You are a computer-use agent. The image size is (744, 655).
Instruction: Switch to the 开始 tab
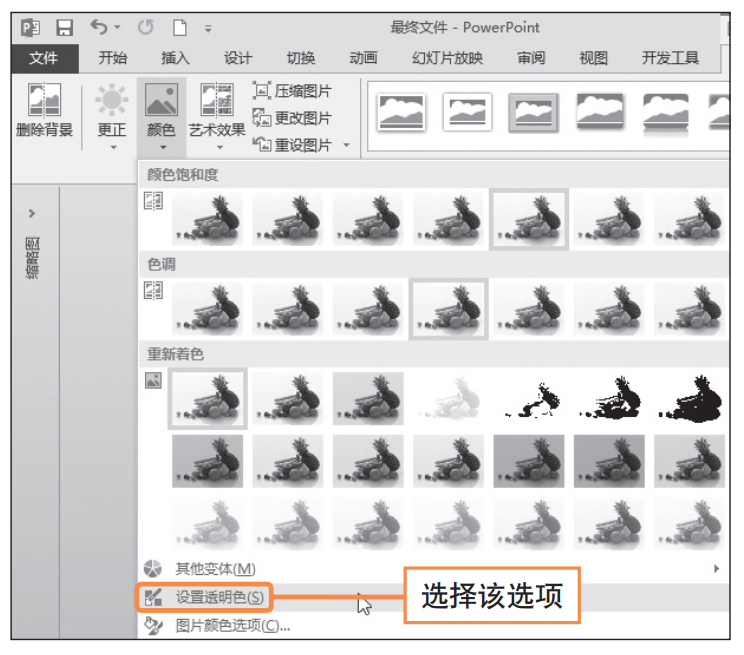(x=113, y=58)
